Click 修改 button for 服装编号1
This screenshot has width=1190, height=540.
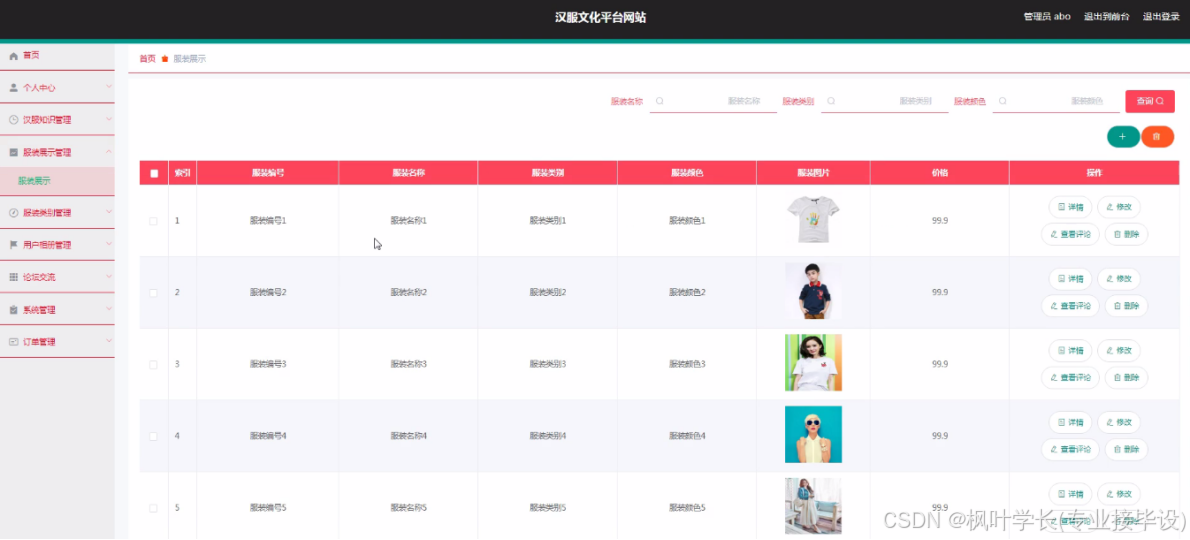coord(1119,207)
